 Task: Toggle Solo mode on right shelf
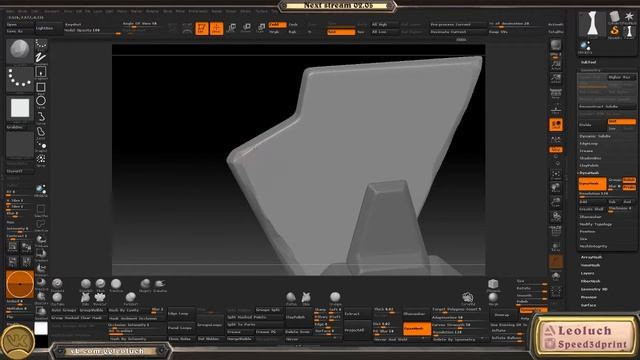[x=556, y=277]
